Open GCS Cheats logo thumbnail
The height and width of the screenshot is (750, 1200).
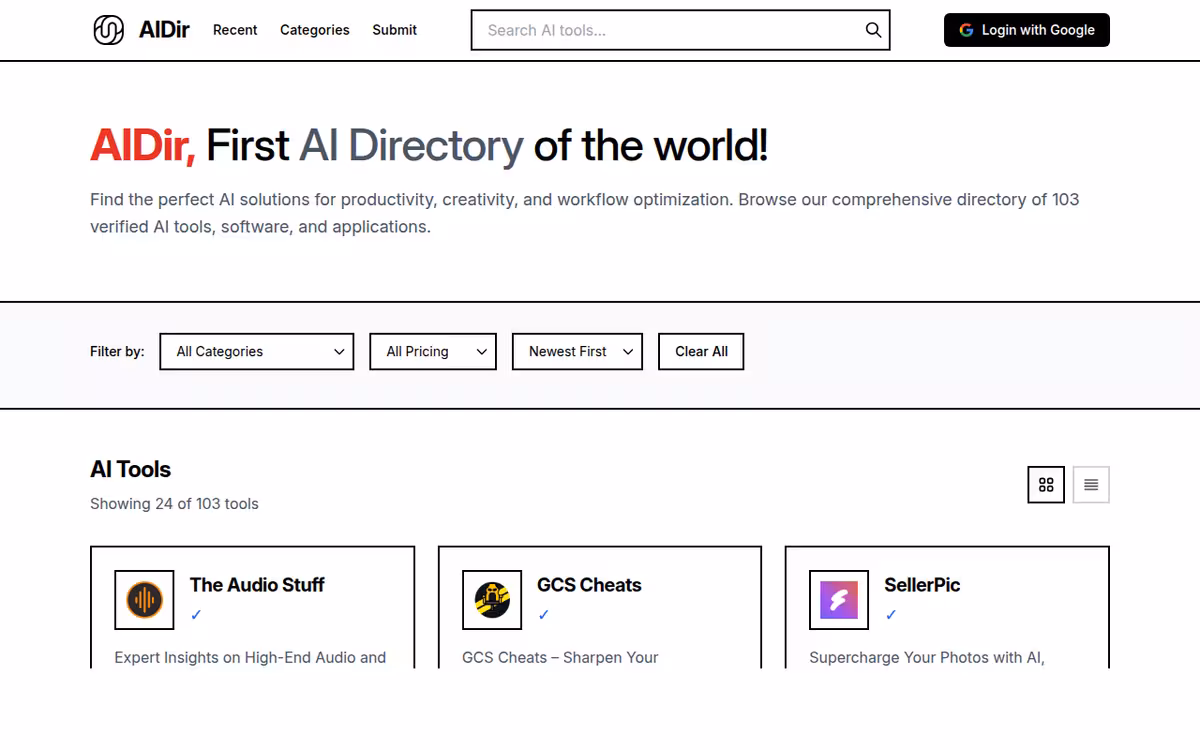coord(492,600)
